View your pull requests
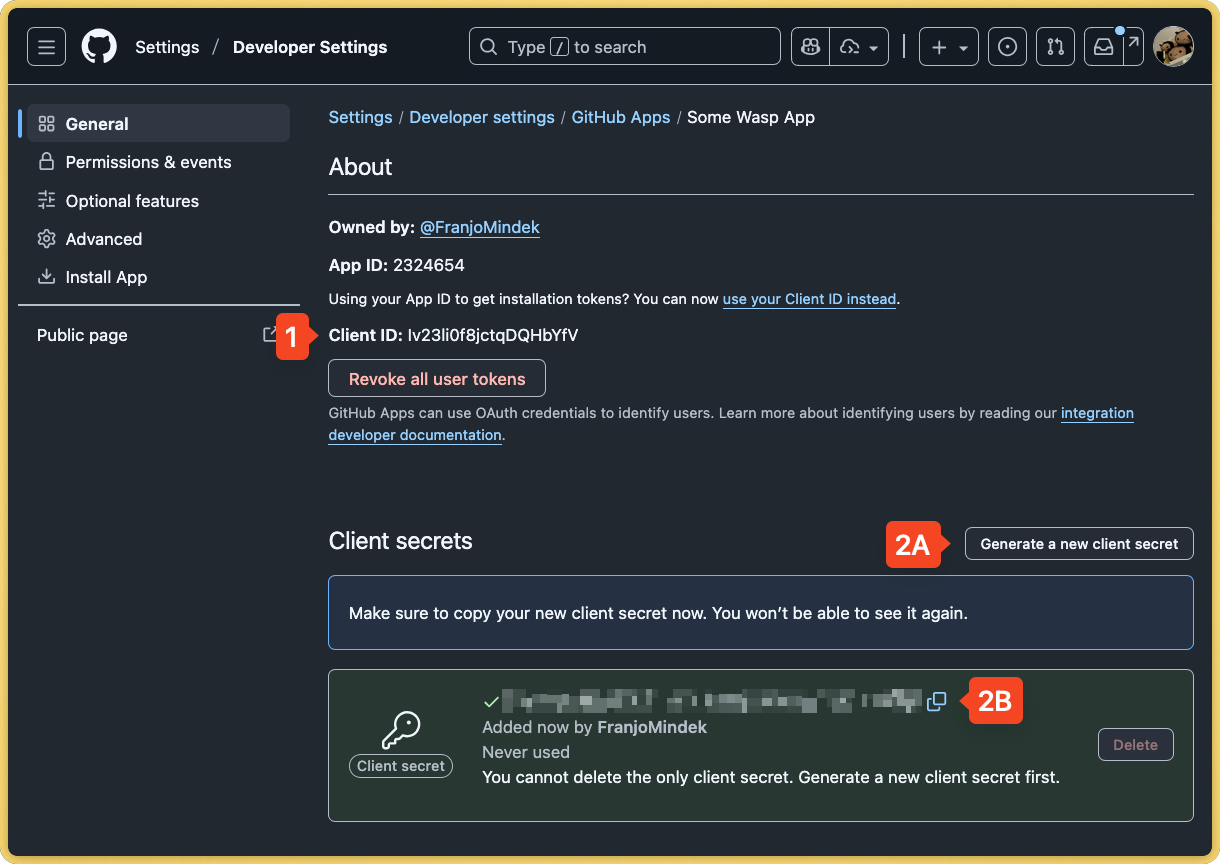This screenshot has height=864, width=1220. (x=1055, y=46)
